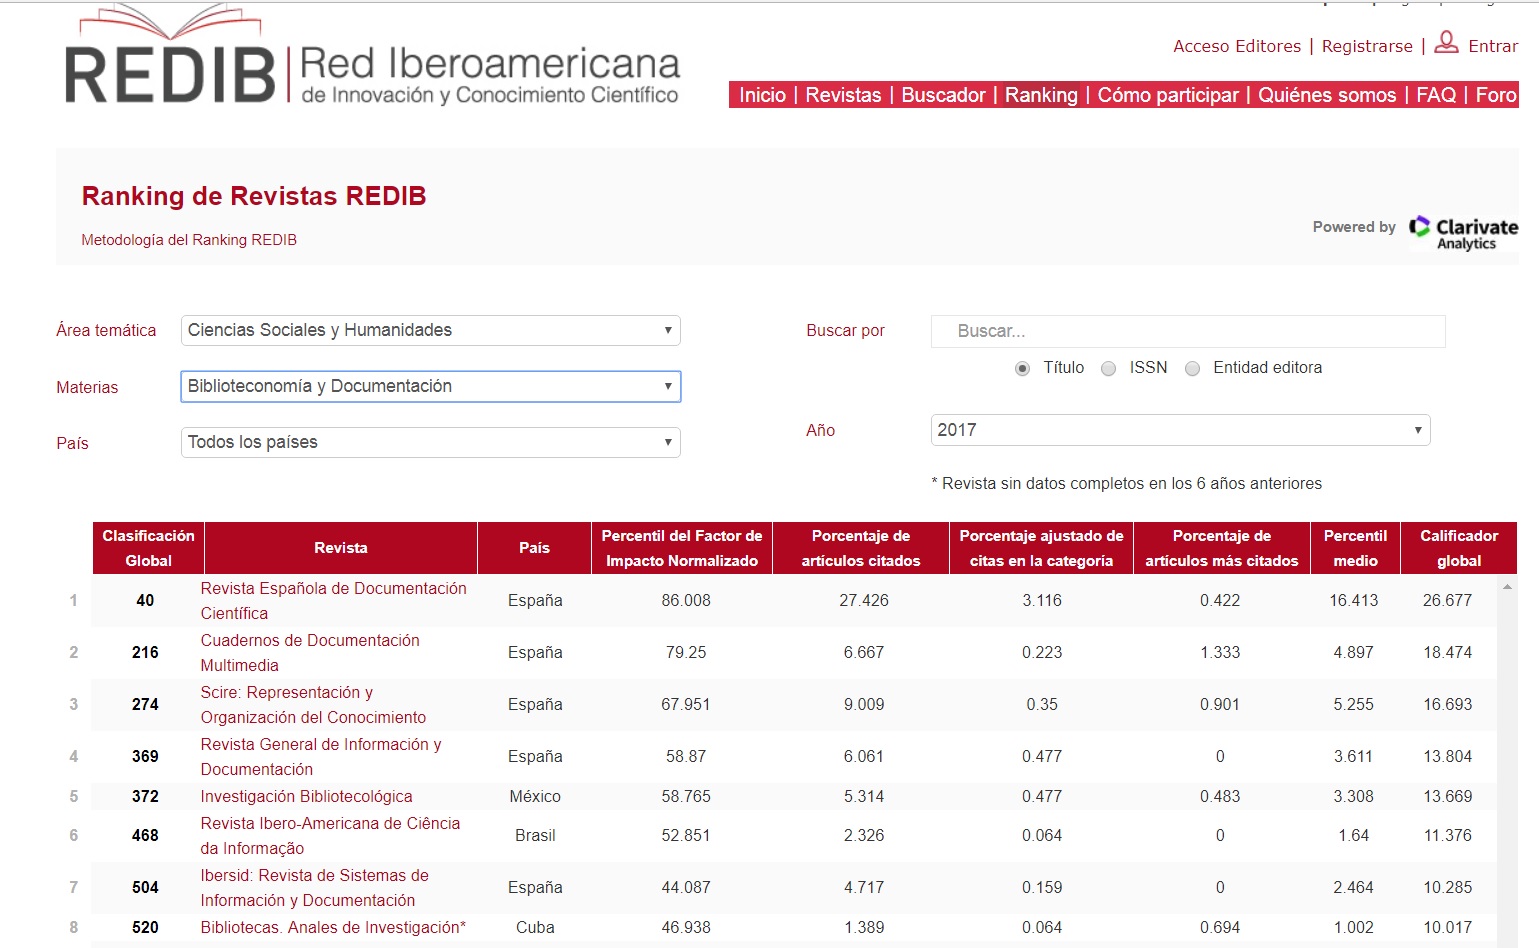The width and height of the screenshot is (1539, 948).
Task: Click the País cell reading México
Action: [535, 797]
